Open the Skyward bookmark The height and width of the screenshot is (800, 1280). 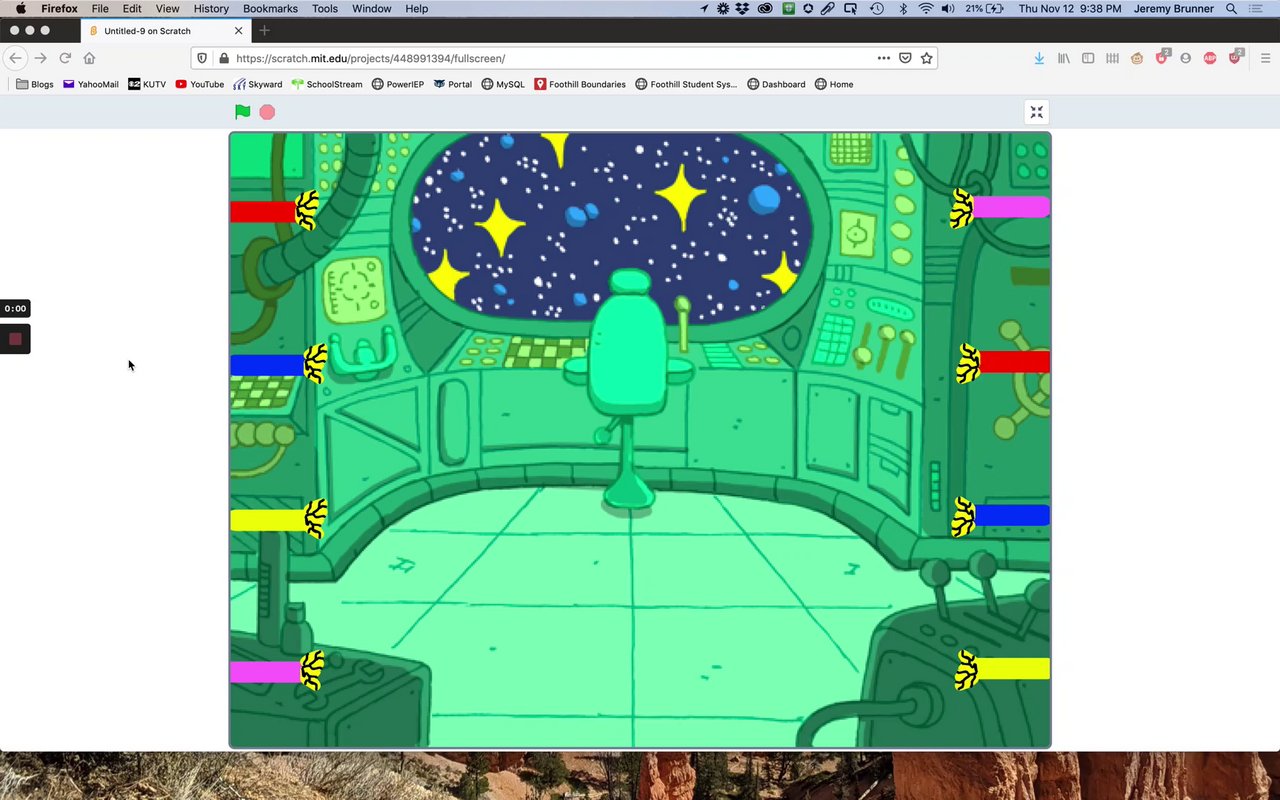pos(258,84)
